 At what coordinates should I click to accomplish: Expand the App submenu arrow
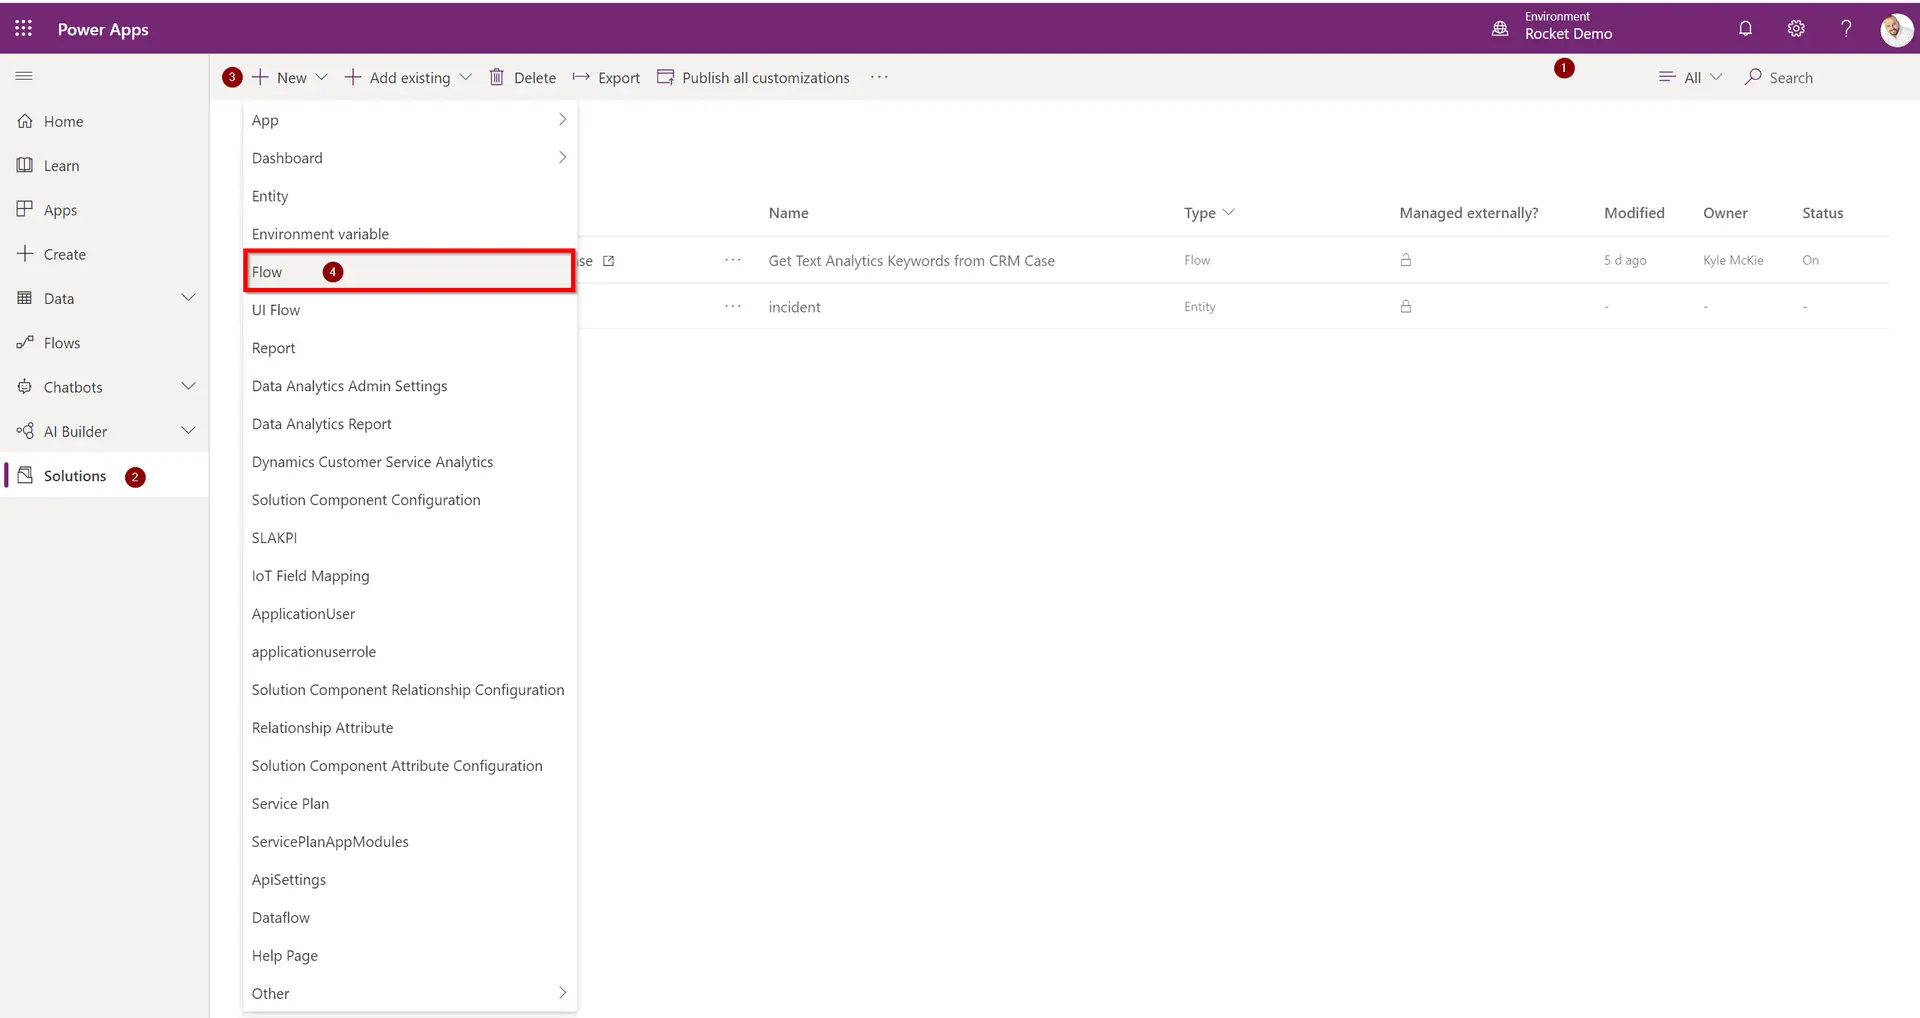point(562,119)
